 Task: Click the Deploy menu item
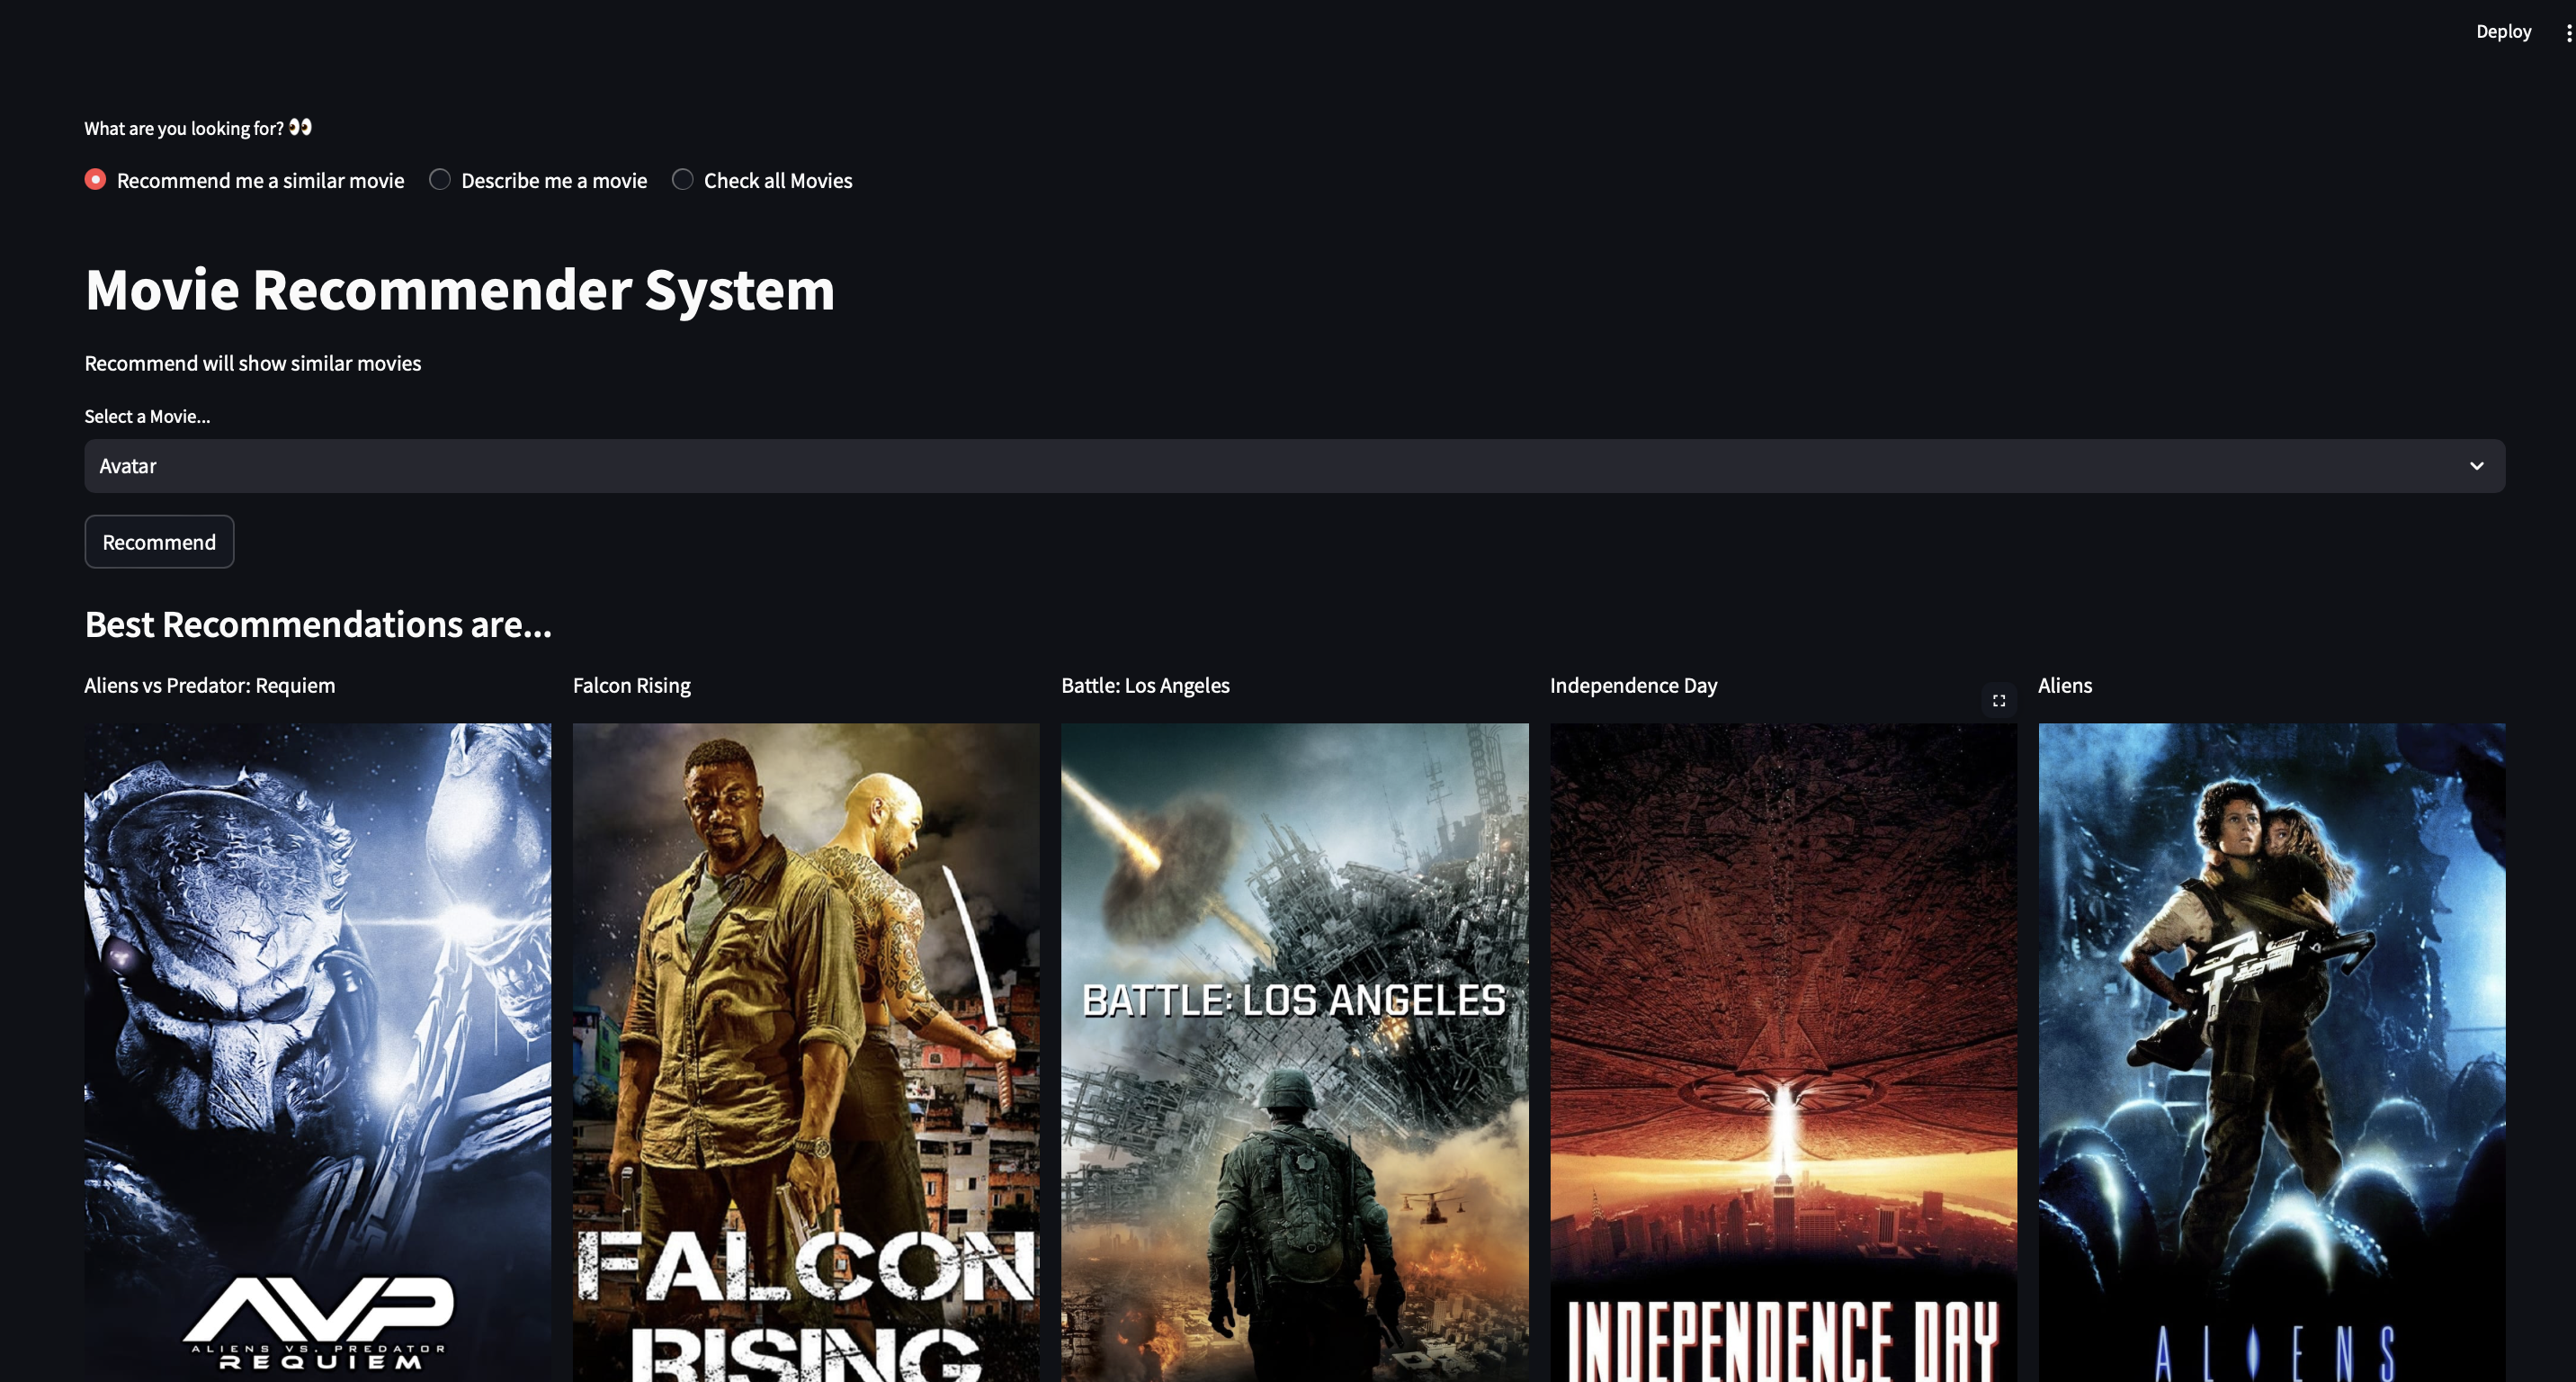point(2503,31)
